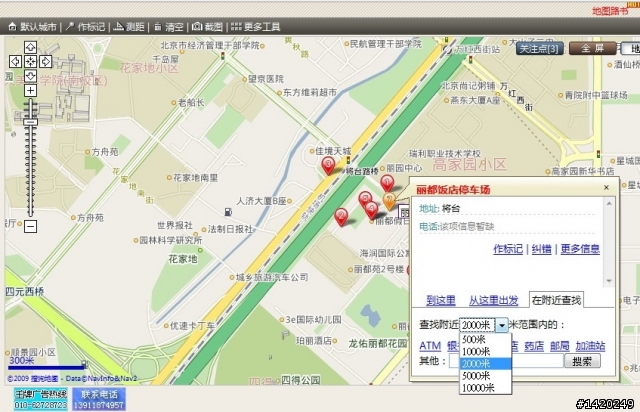Click the center recenter pan icon

(x=31, y=62)
